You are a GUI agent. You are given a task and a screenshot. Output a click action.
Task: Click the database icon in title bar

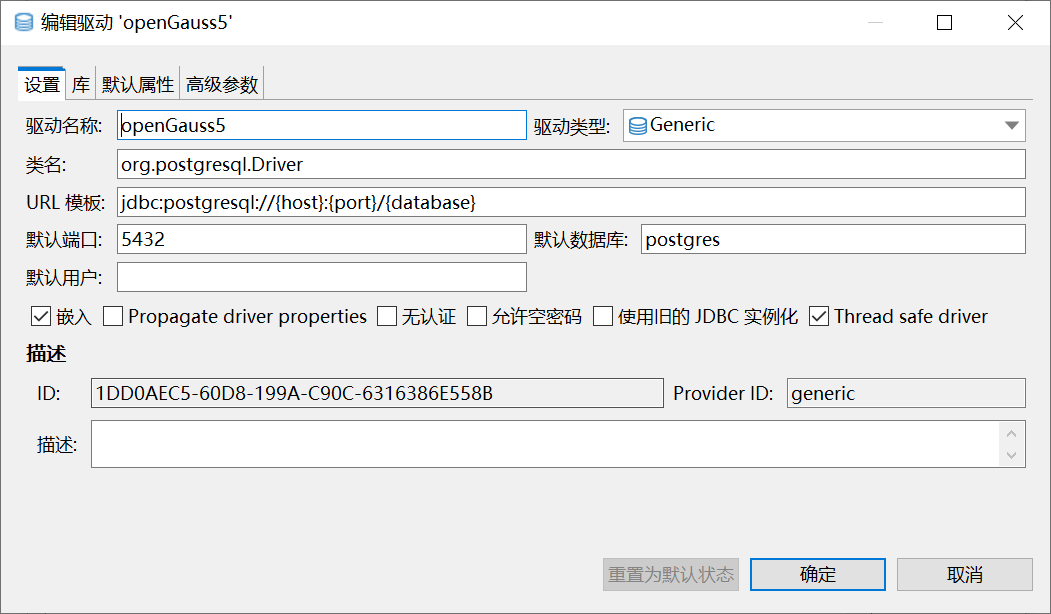(24, 23)
